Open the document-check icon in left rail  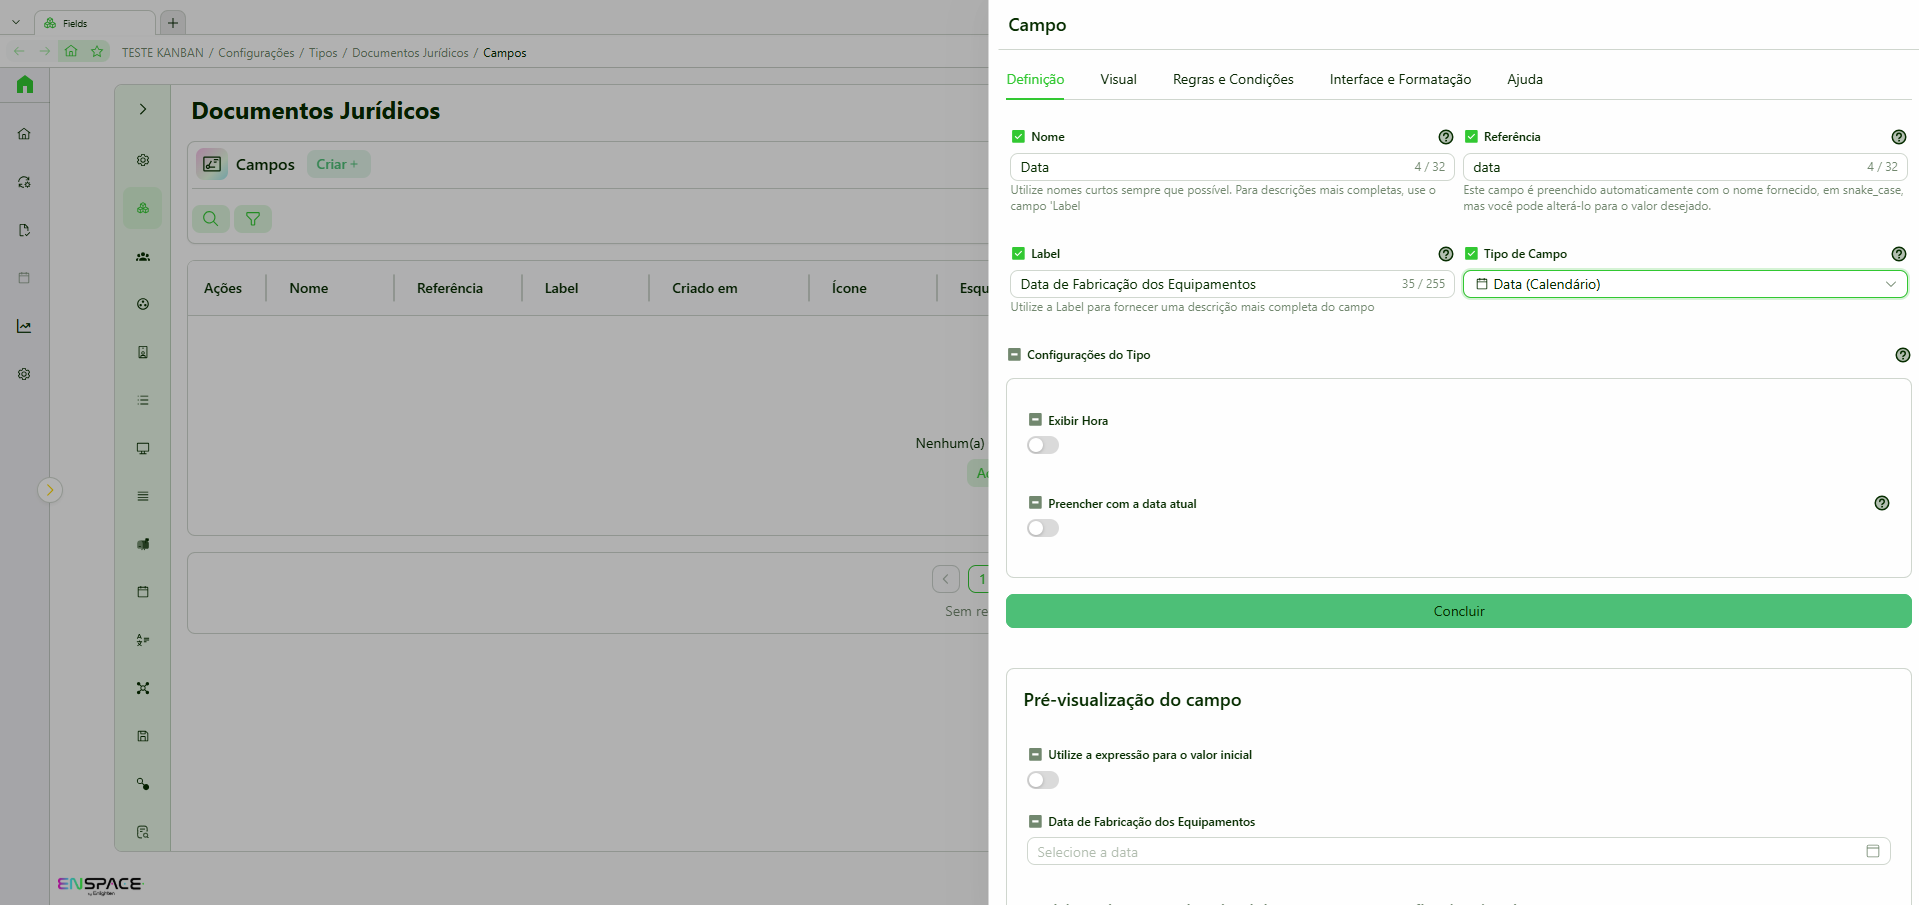coord(24,230)
